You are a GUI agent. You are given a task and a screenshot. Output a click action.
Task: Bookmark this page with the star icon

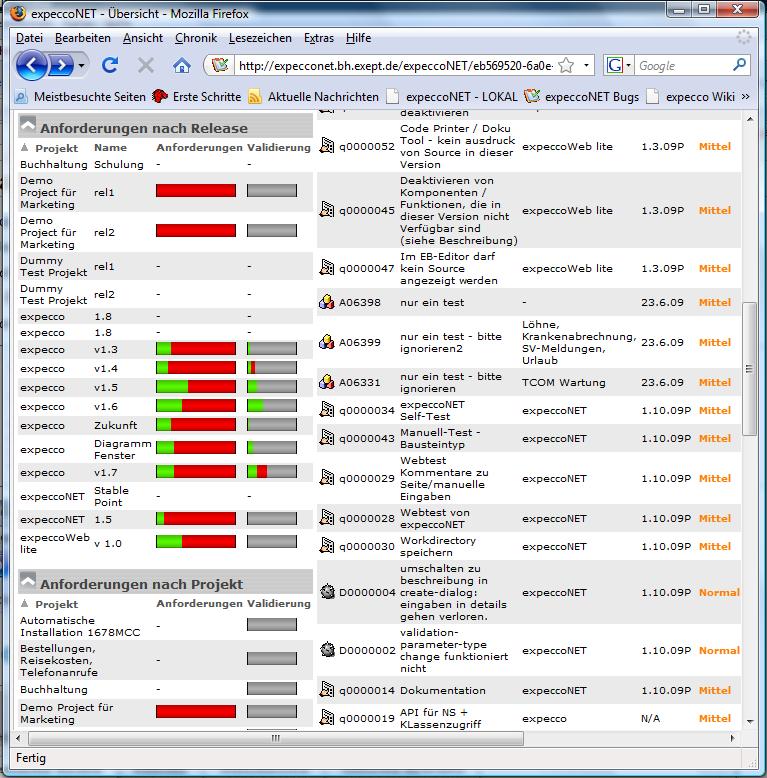(566, 65)
